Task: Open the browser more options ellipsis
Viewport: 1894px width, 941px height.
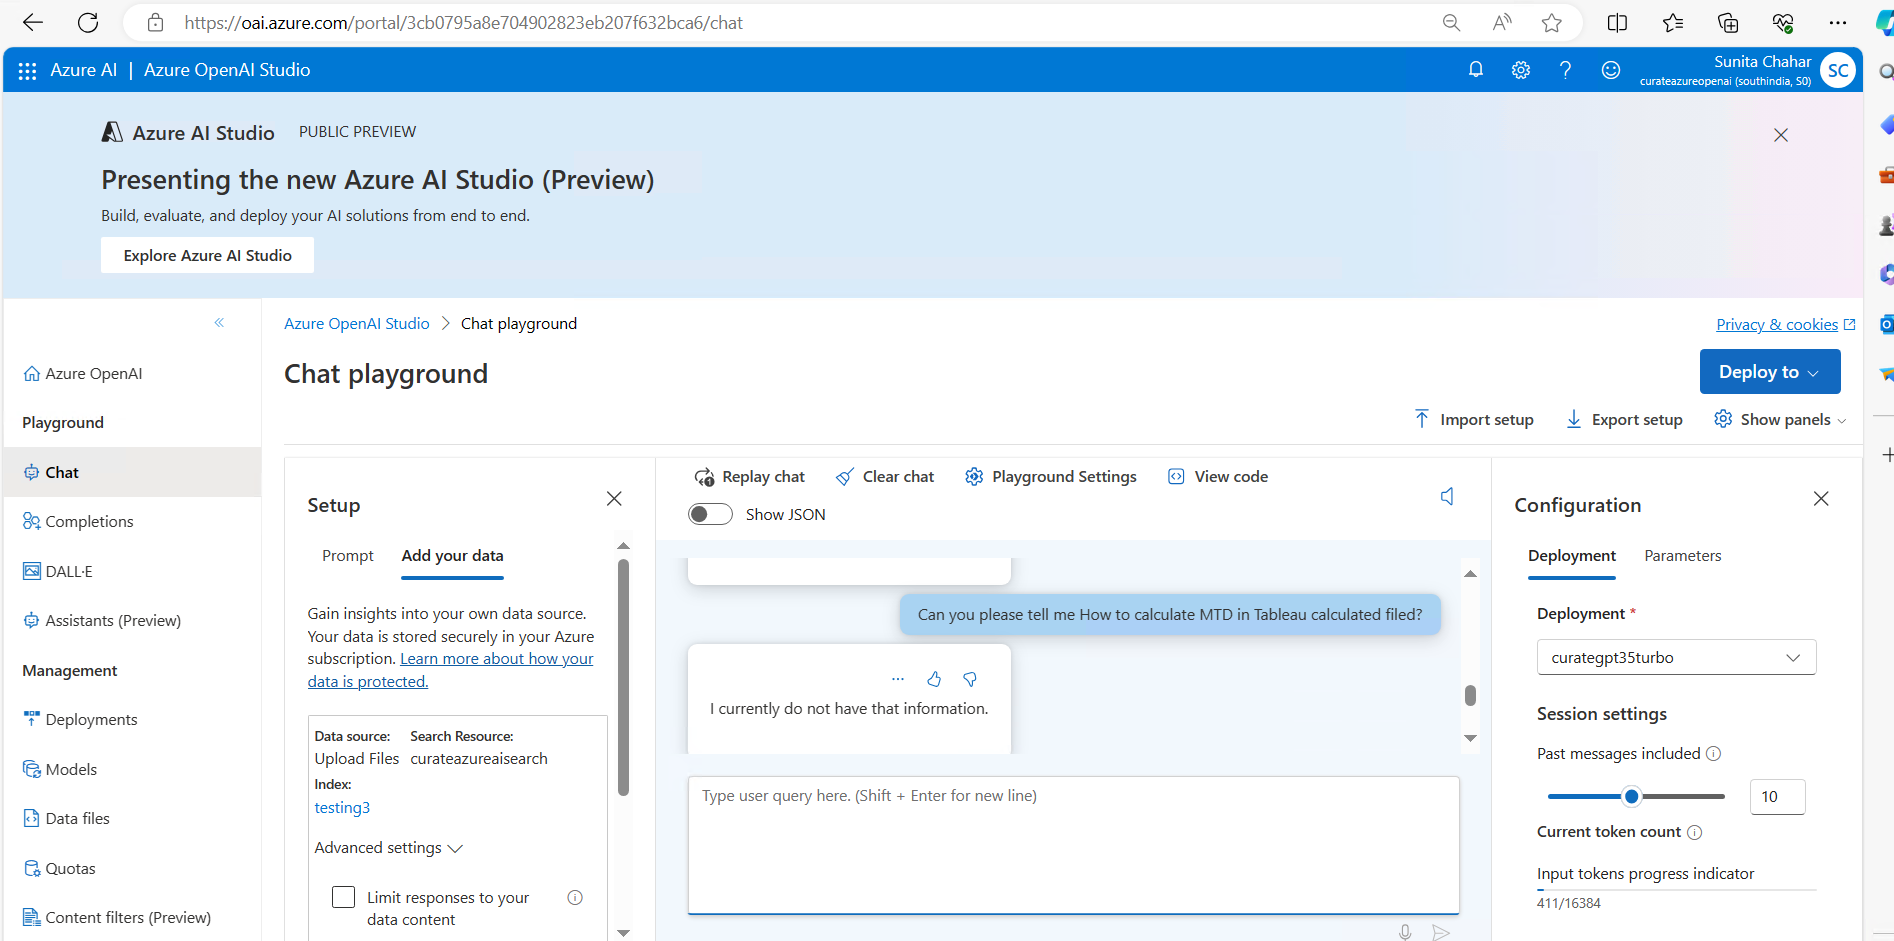Action: click(1838, 22)
